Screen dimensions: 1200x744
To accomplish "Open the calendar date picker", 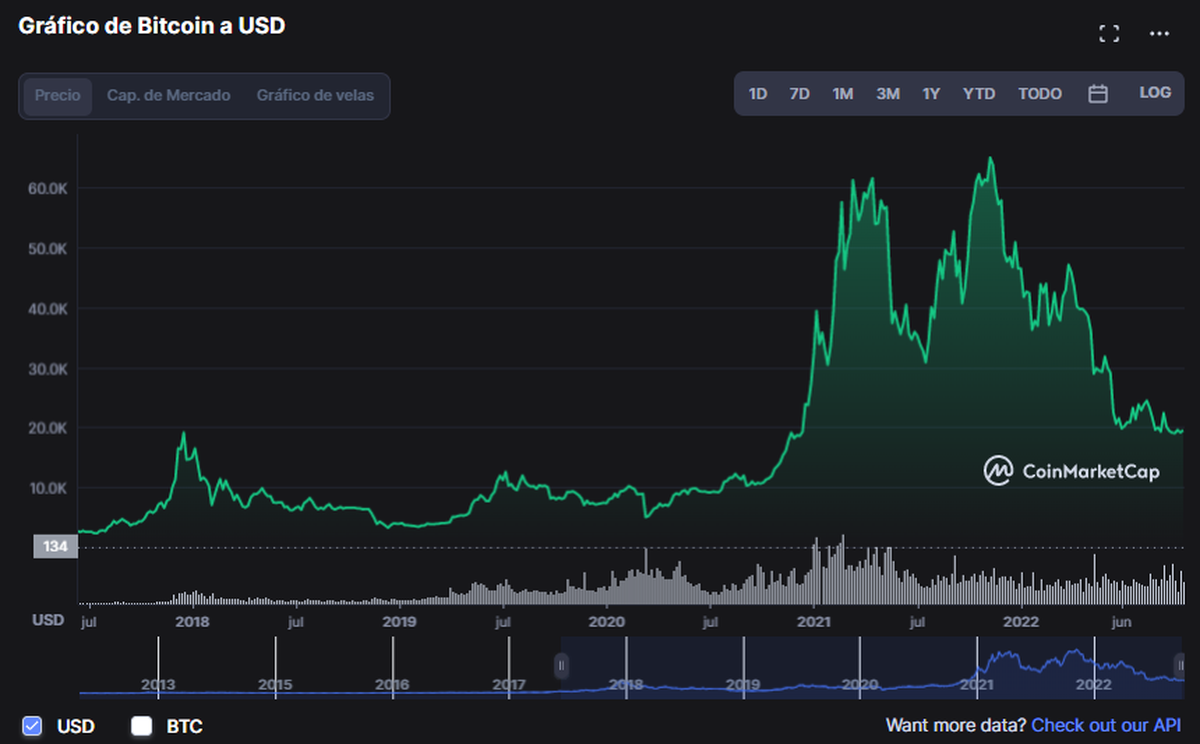I will point(1097,92).
